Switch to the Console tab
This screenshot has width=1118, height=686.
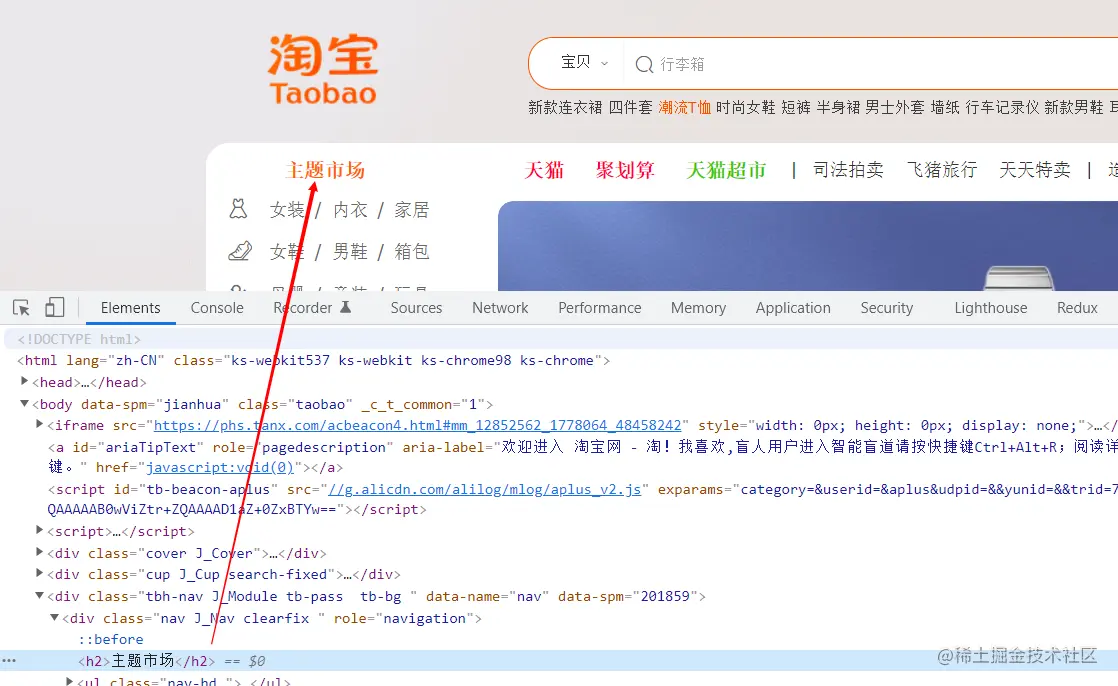click(x=217, y=308)
